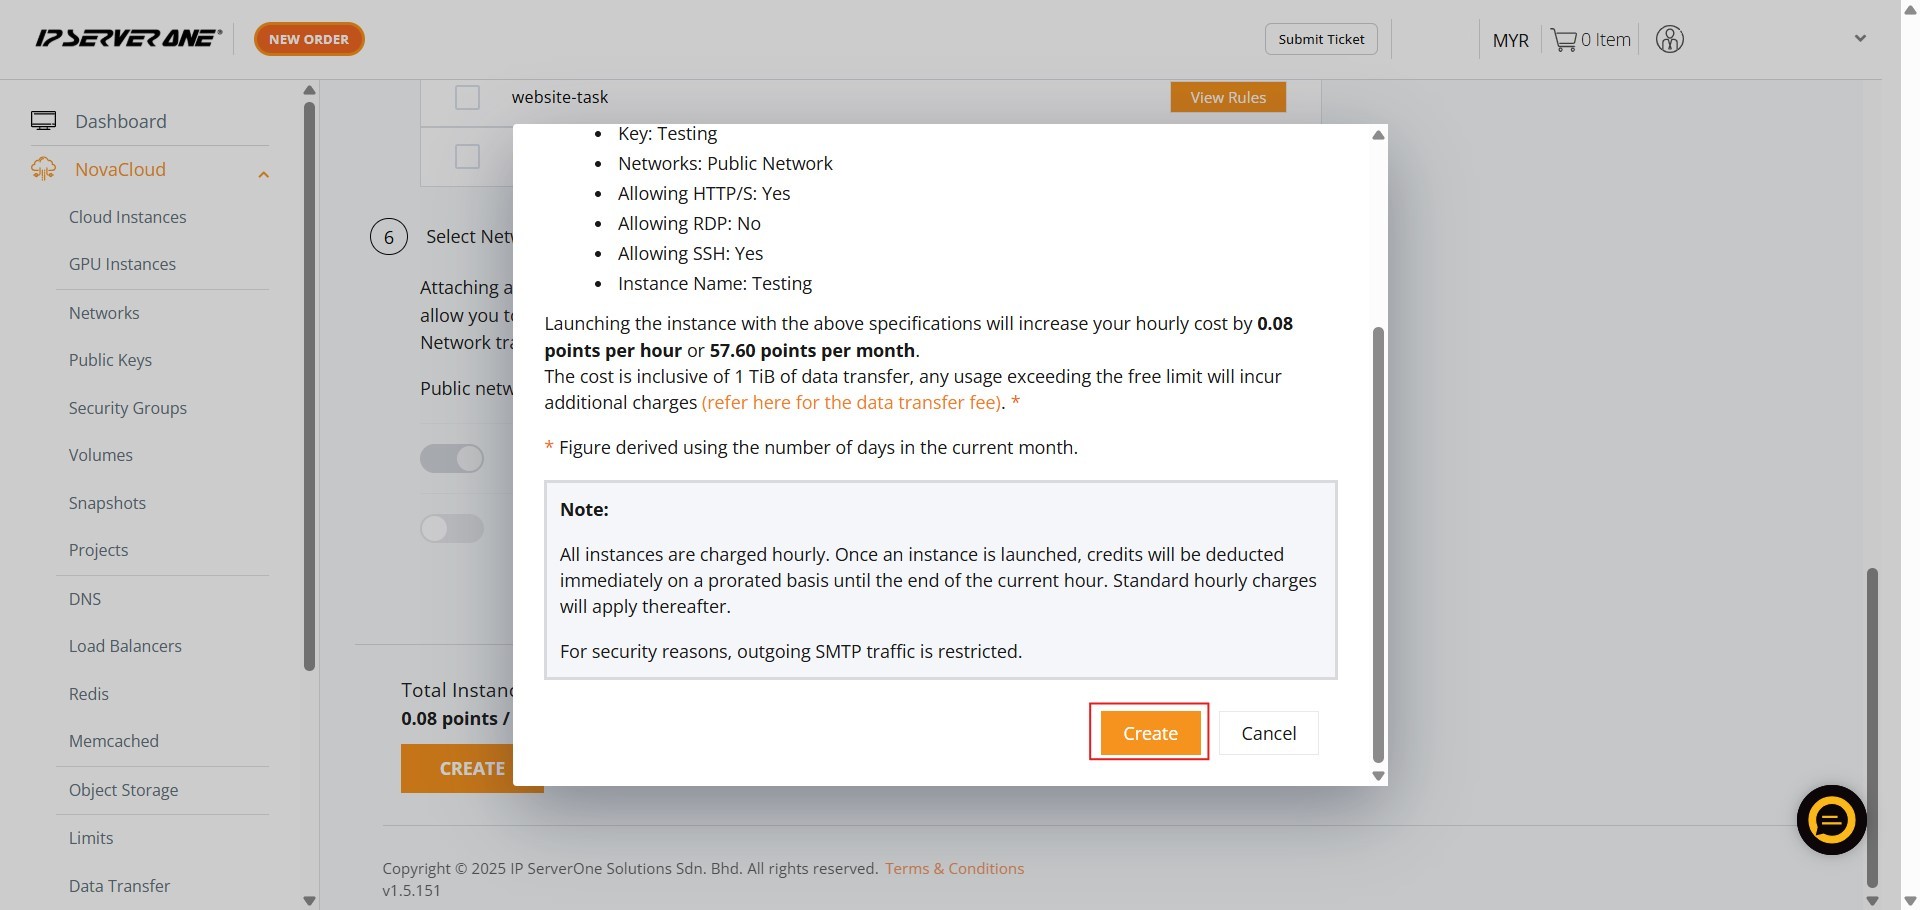Toggle the first public network switch

point(452,459)
